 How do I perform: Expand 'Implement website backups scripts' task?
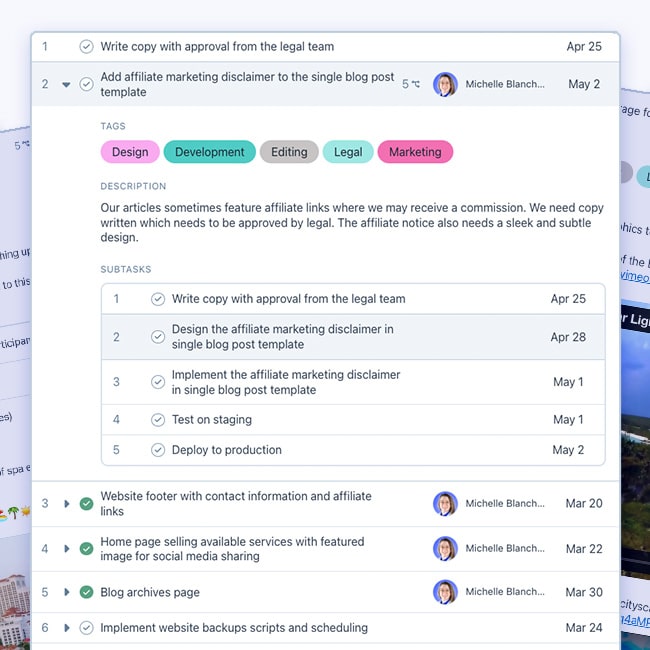66,628
